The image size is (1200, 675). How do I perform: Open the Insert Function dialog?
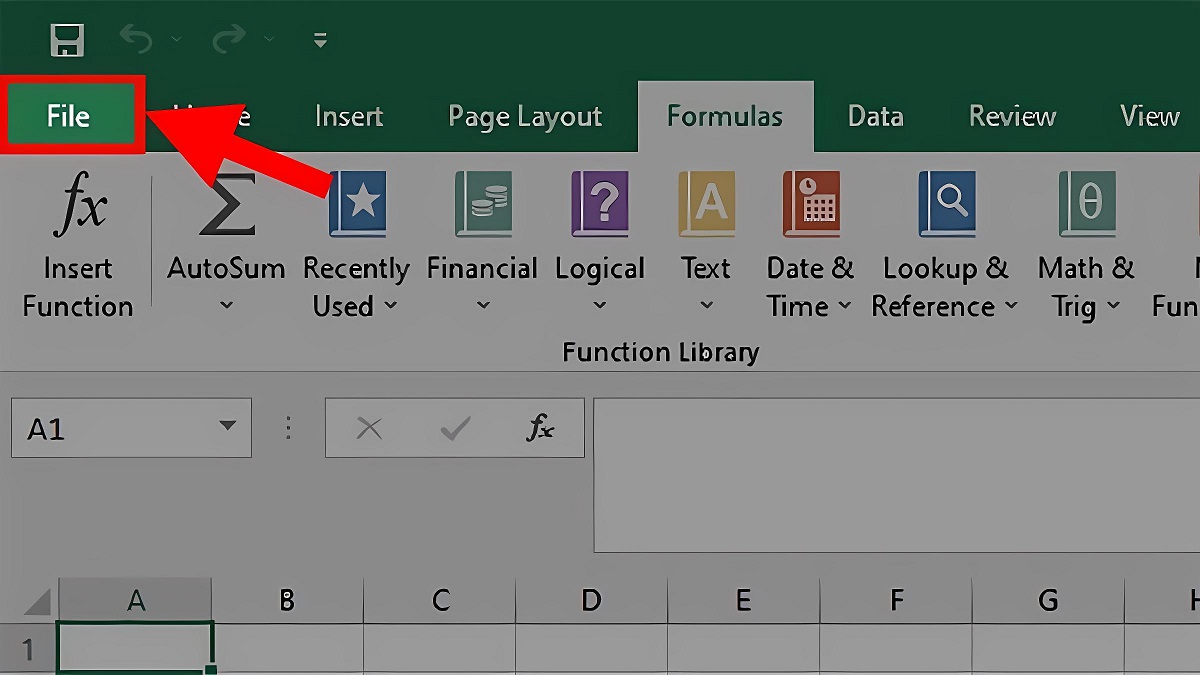(78, 240)
